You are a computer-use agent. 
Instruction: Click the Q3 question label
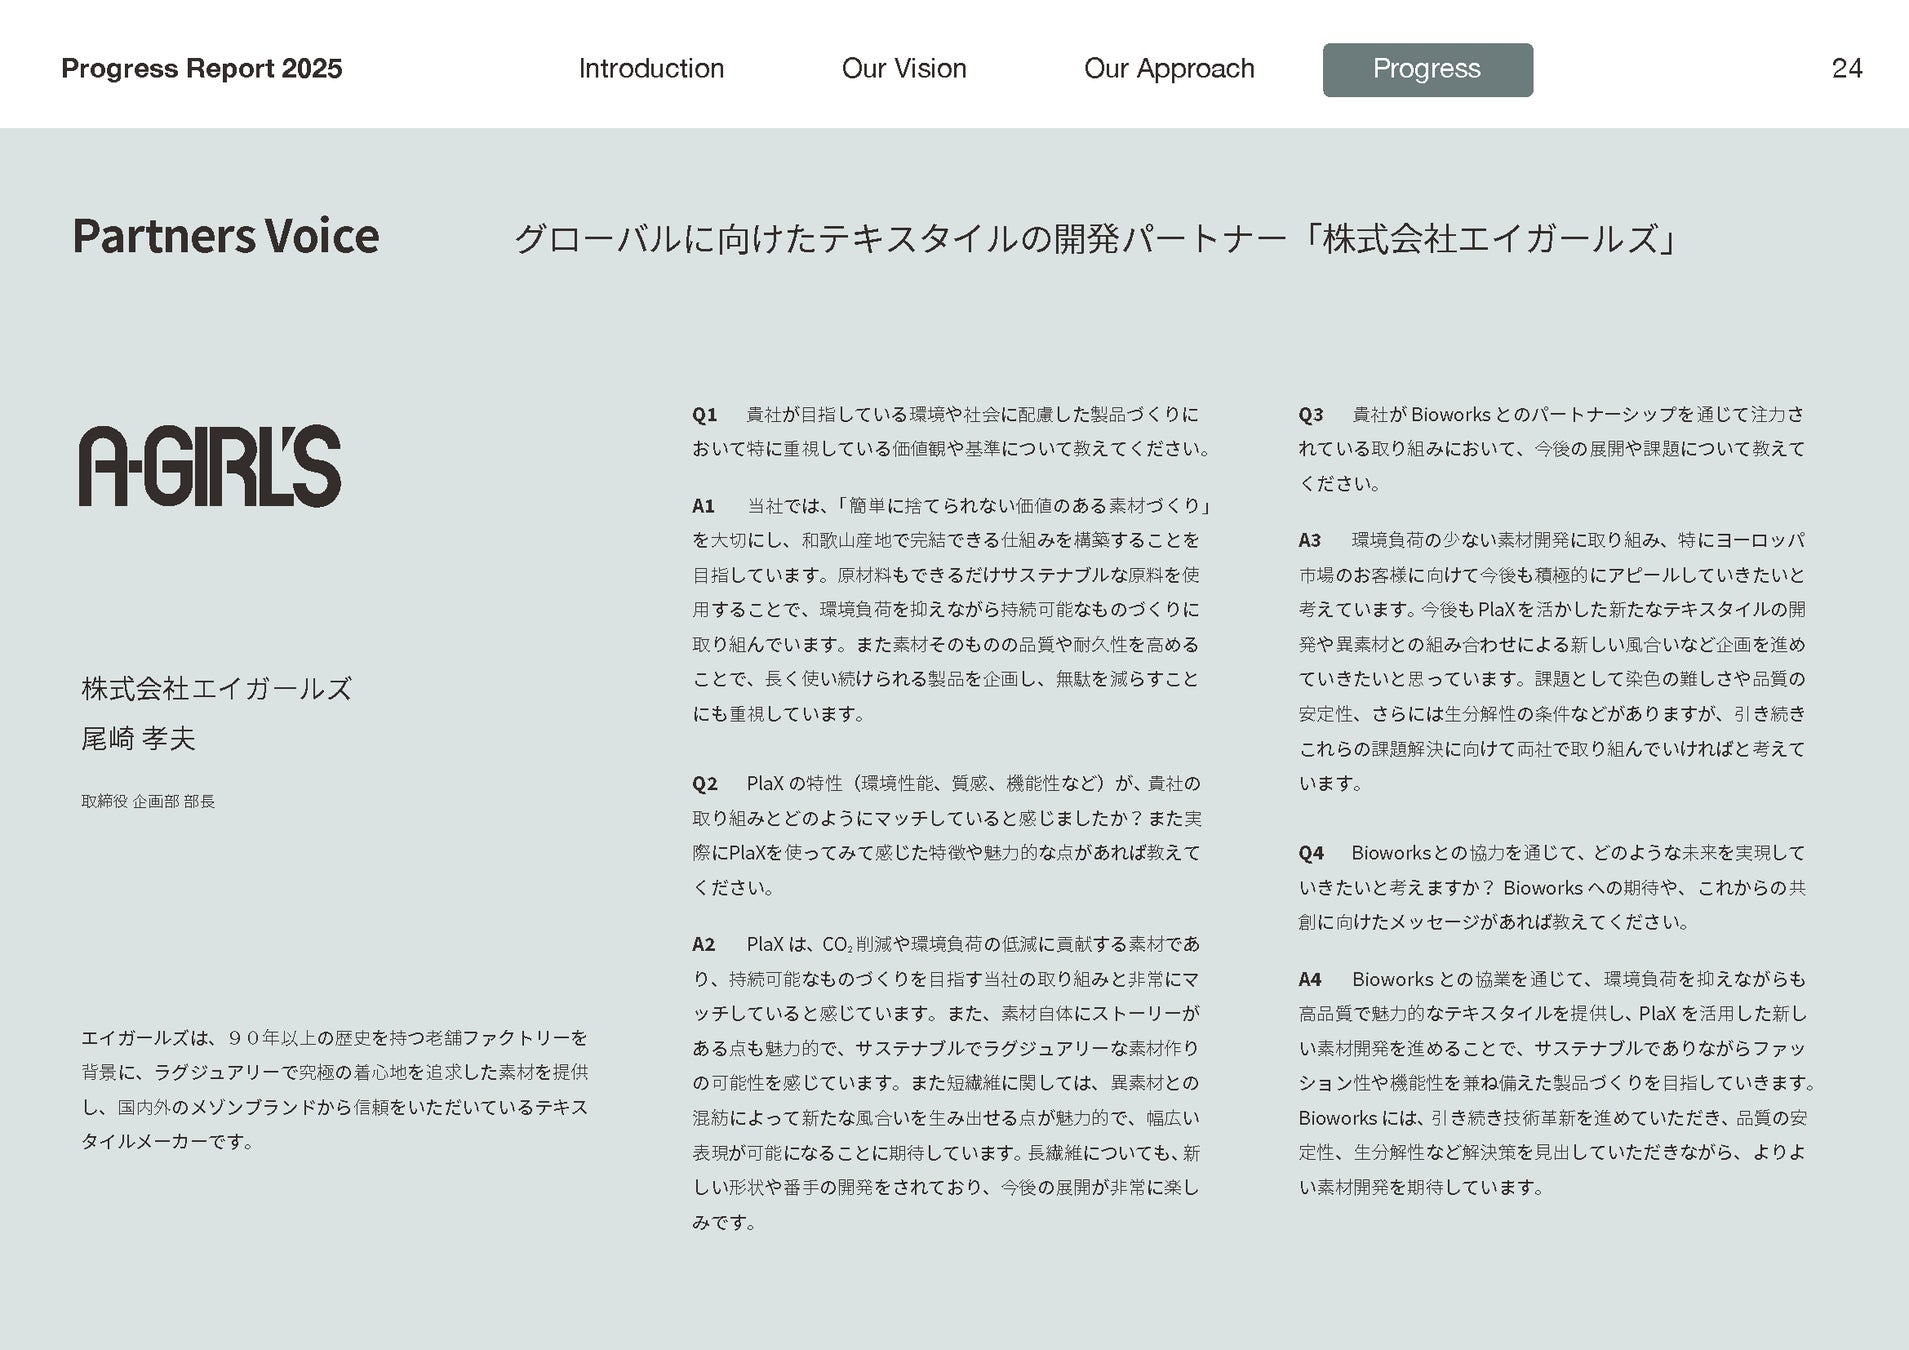pos(1311,414)
